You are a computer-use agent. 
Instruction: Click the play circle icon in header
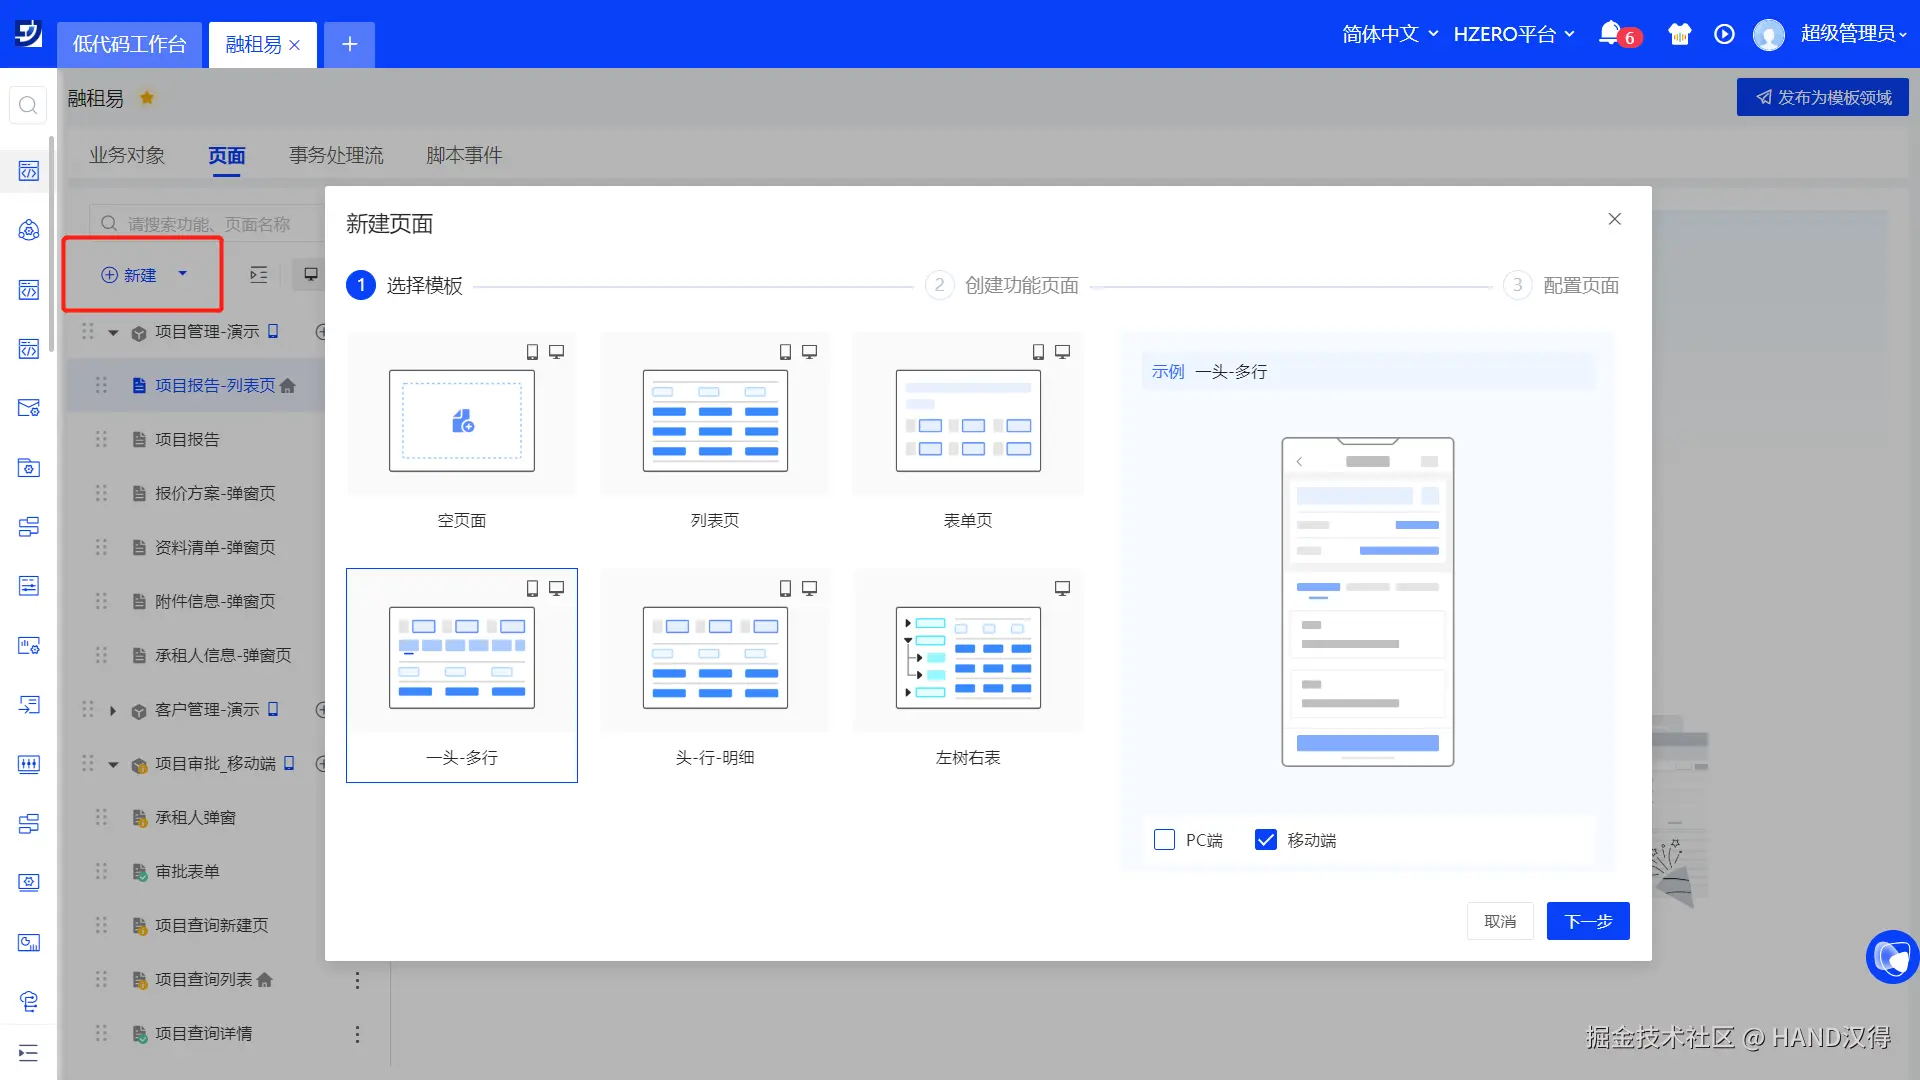pos(1724,34)
